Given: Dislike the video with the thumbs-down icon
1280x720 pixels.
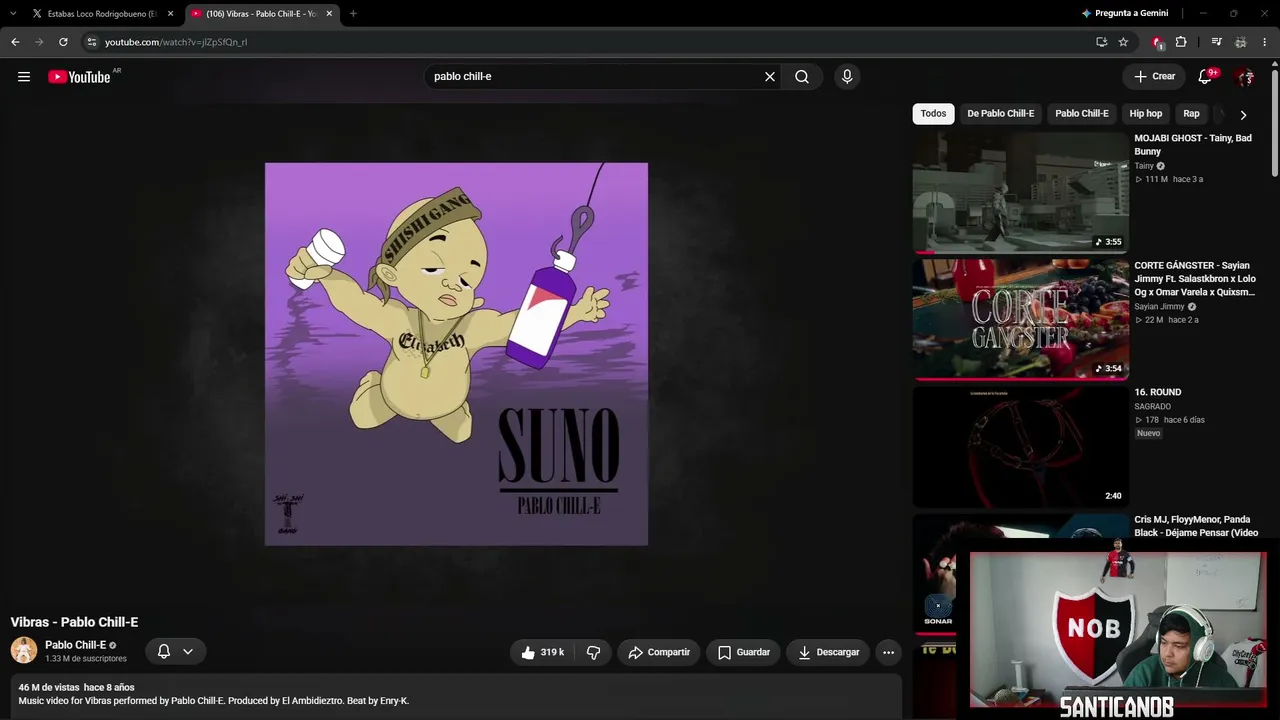Looking at the screenshot, I should 593,652.
